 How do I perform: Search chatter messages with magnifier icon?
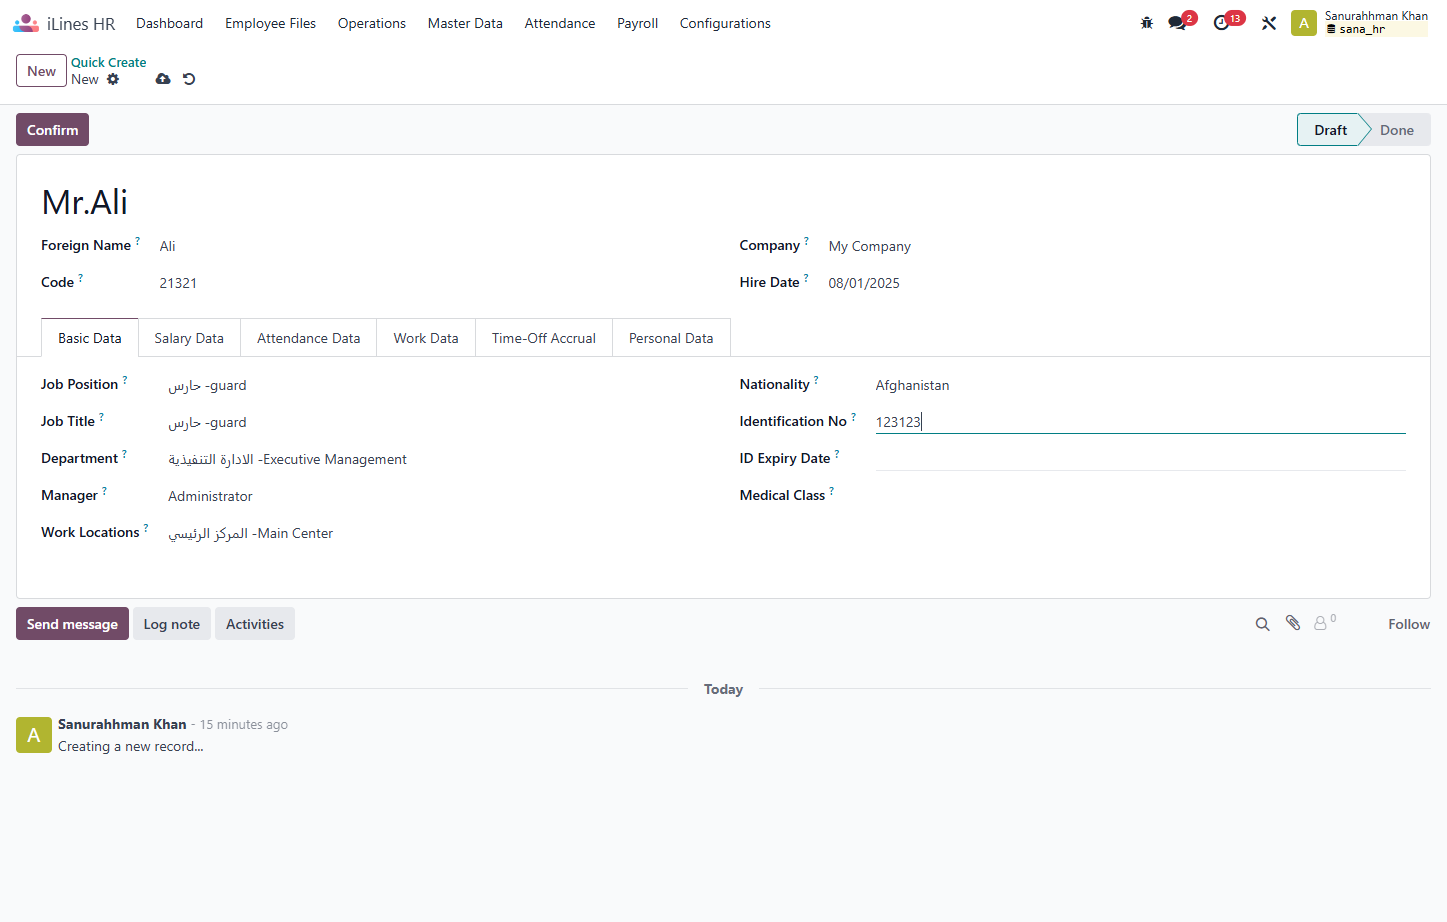pyautogui.click(x=1263, y=624)
